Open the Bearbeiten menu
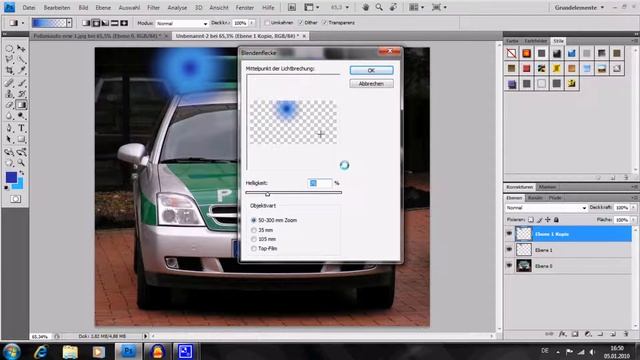This screenshot has width=640, height=360. tap(57, 7)
